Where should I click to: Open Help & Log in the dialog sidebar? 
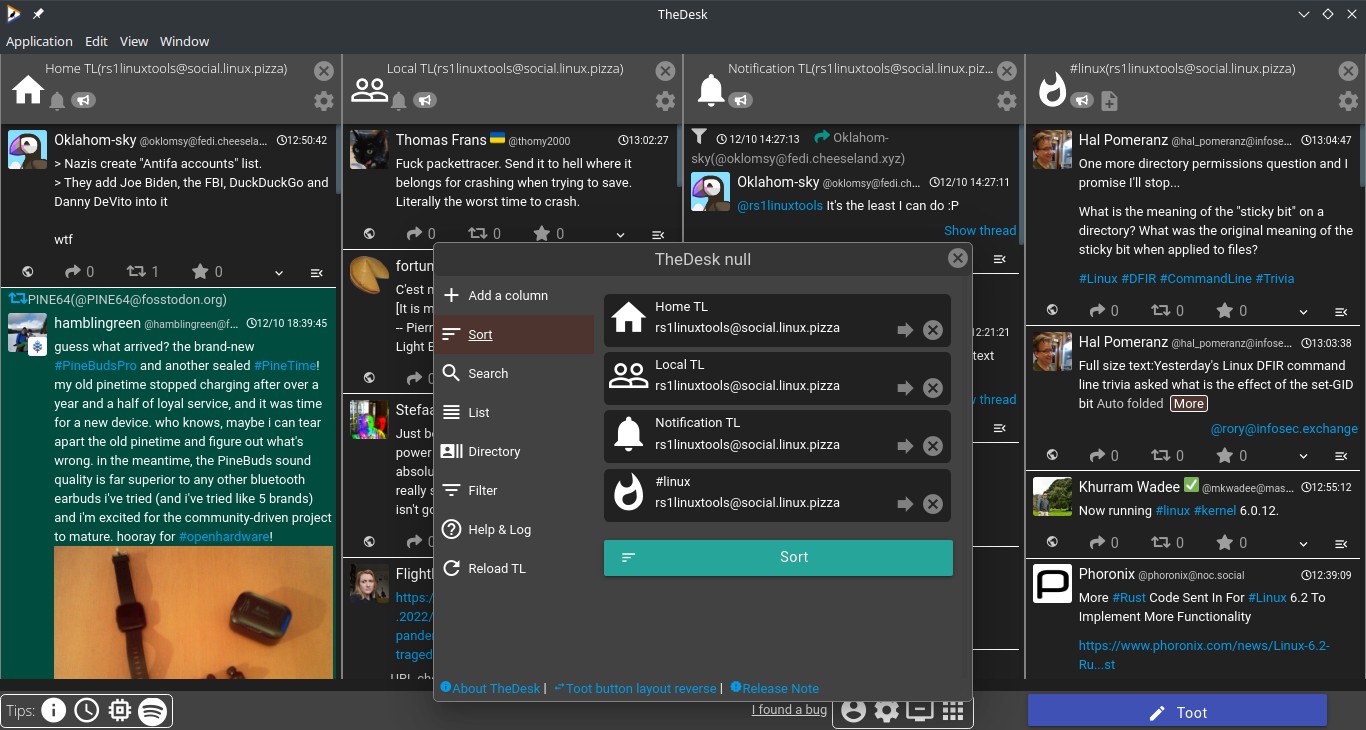click(x=514, y=529)
